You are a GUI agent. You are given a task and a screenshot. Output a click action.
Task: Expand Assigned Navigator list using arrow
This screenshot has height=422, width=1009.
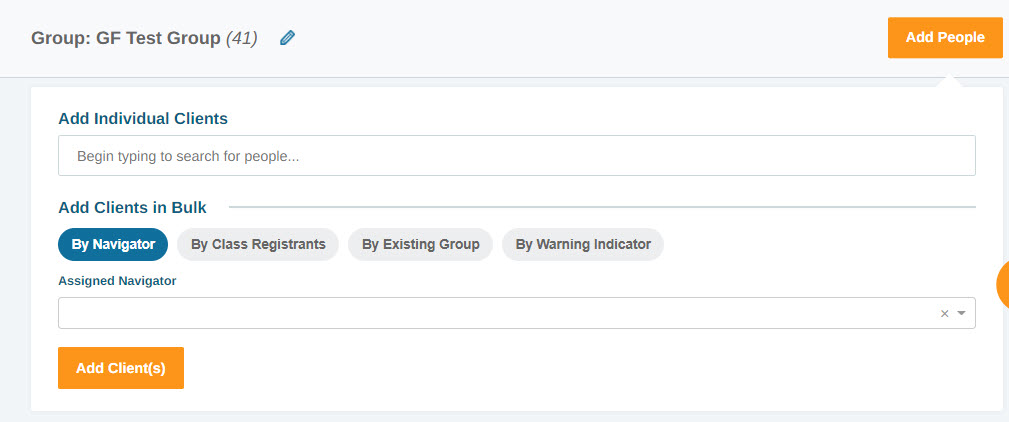(x=961, y=313)
